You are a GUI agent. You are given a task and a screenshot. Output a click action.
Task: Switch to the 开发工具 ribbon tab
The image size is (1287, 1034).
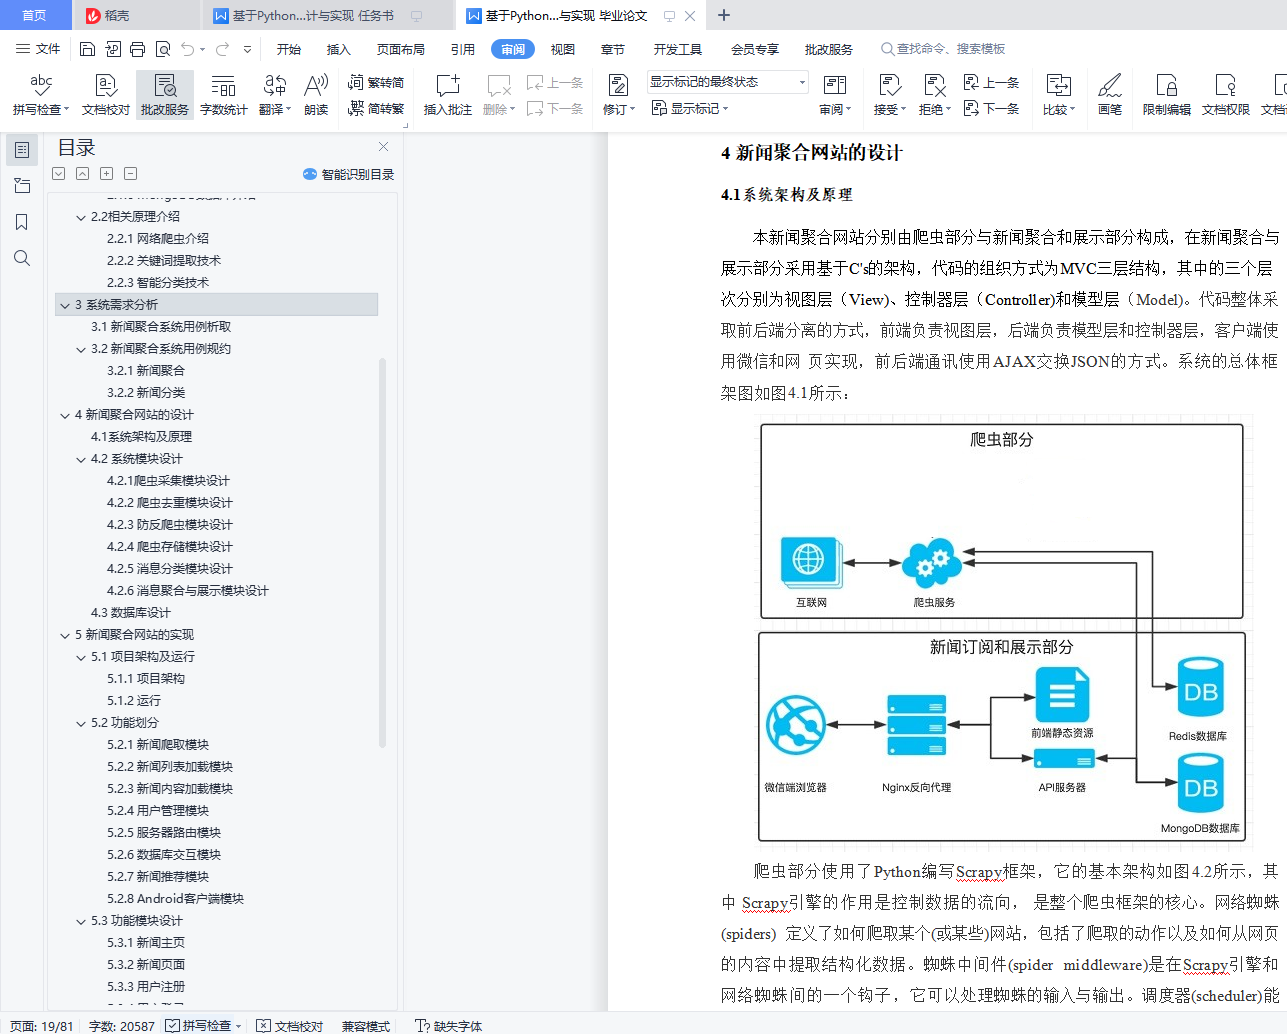(x=678, y=49)
